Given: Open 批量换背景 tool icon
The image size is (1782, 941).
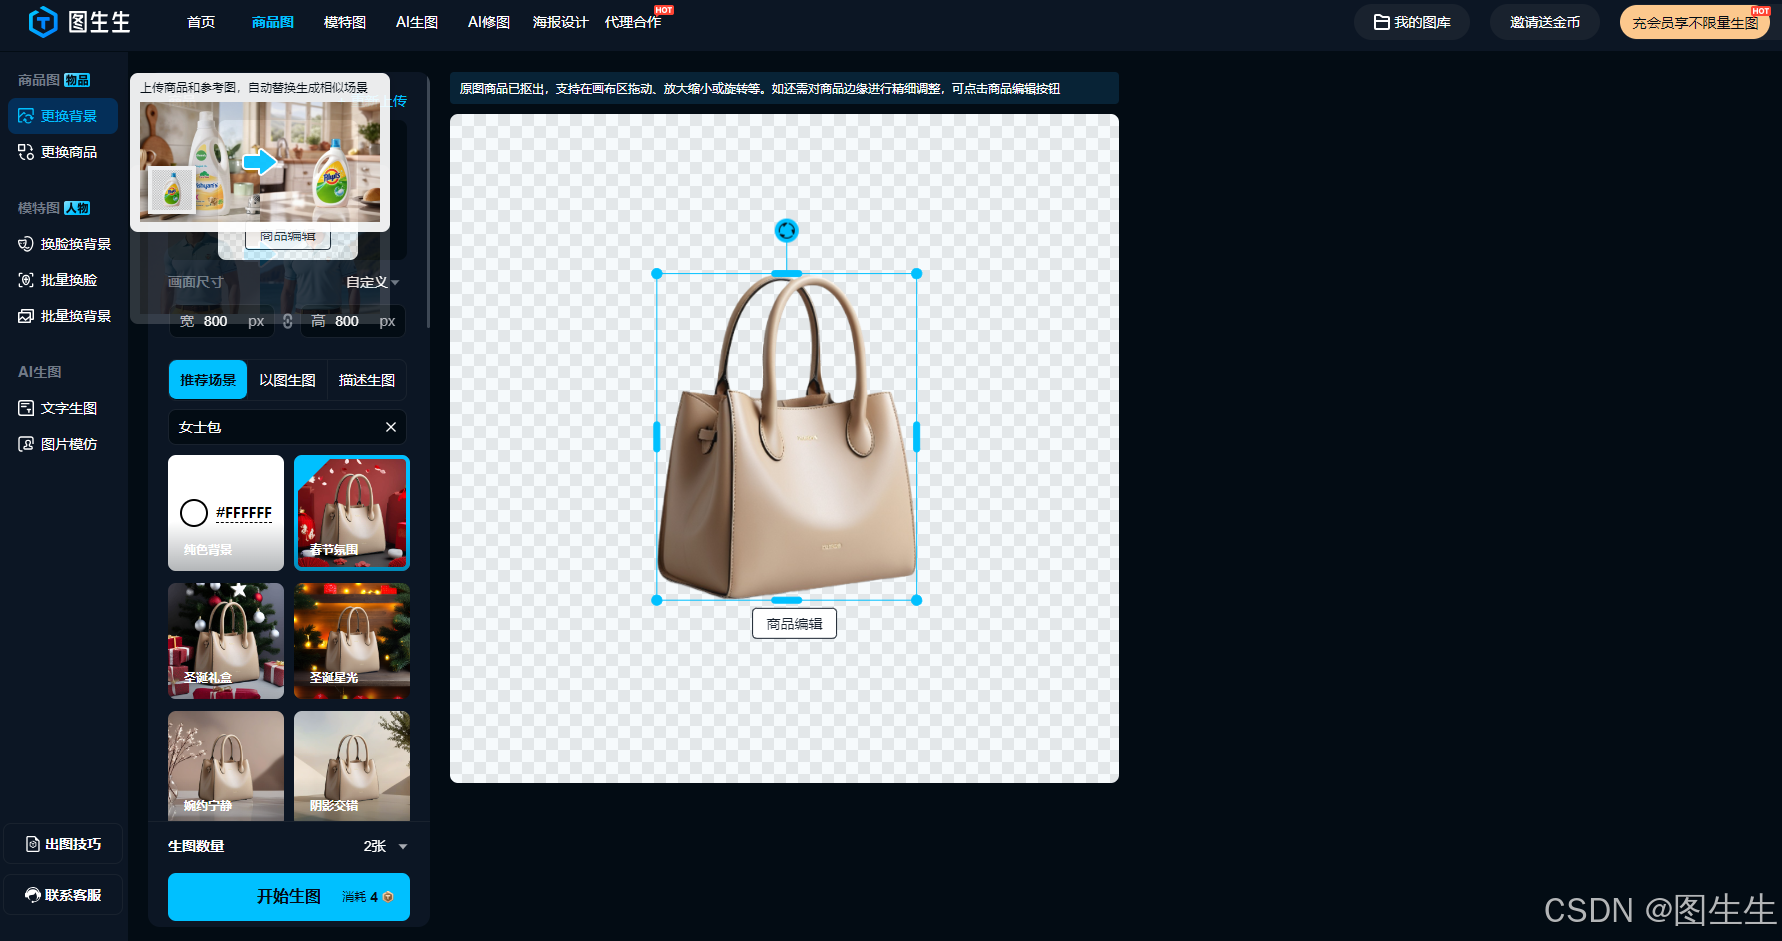Looking at the screenshot, I should click(26, 316).
